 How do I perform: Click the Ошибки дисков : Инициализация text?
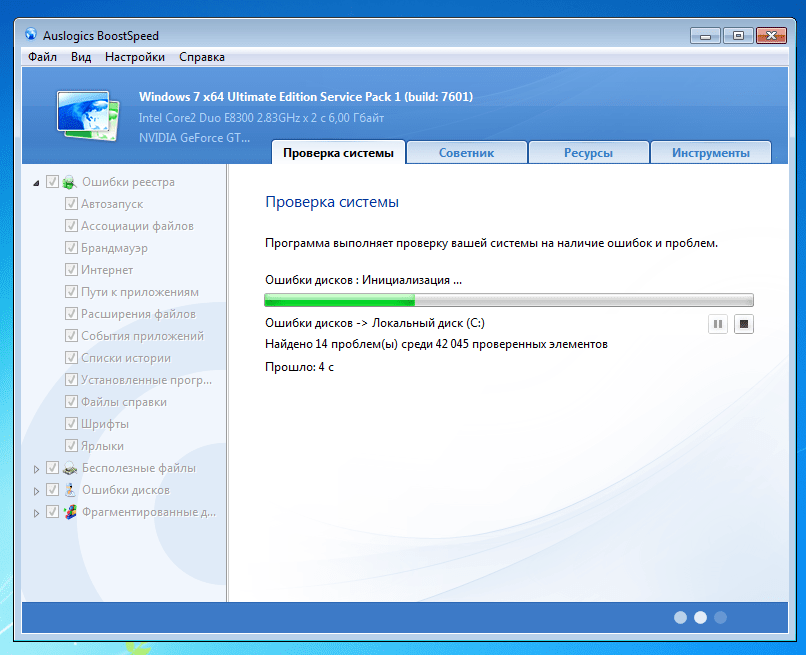pyautogui.click(x=363, y=280)
